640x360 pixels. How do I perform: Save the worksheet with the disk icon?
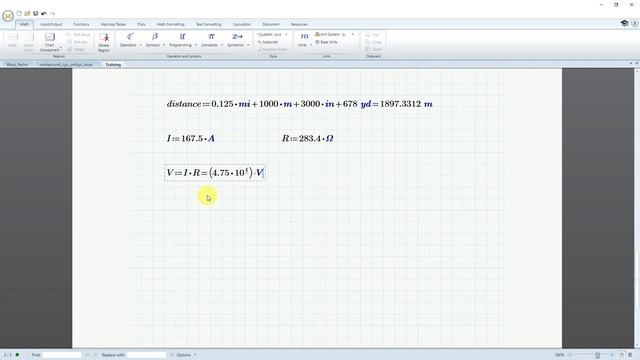pos(36,13)
